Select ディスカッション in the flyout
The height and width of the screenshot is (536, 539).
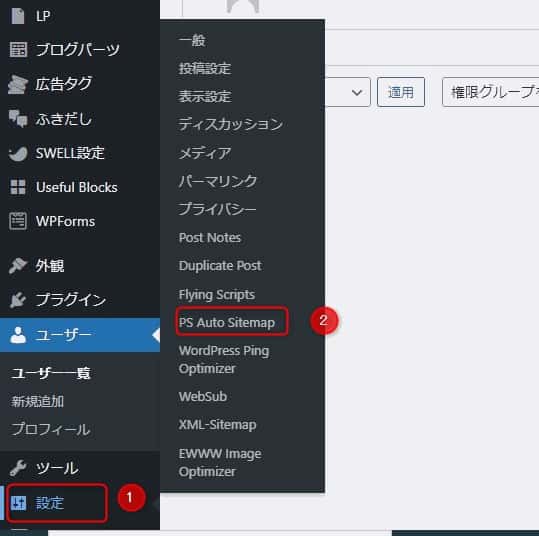[x=231, y=124]
